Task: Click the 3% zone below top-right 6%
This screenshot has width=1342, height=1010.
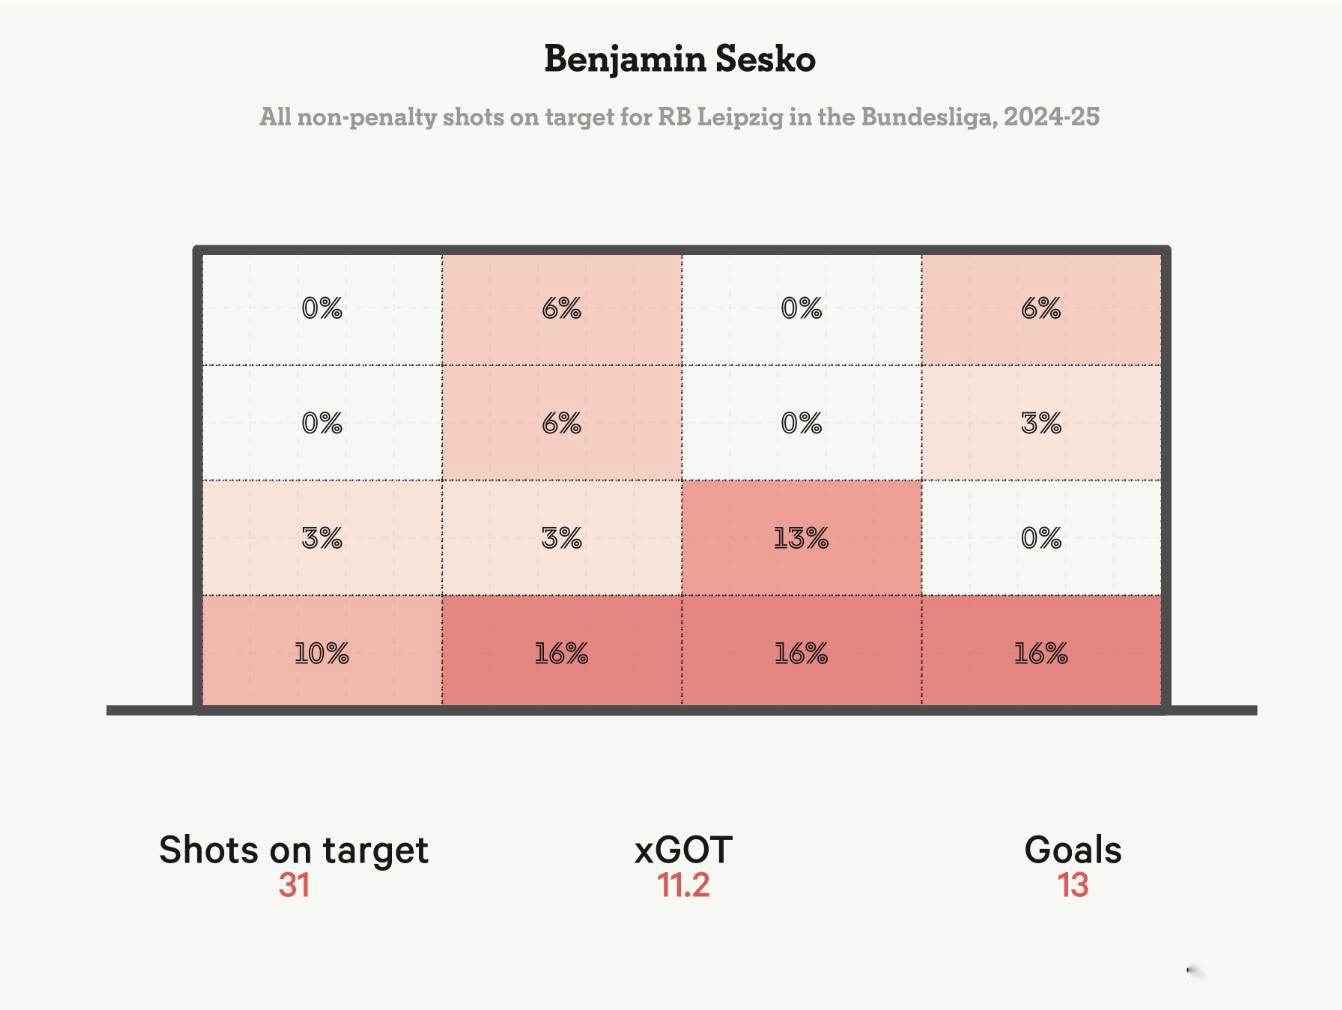Action: click(1041, 423)
